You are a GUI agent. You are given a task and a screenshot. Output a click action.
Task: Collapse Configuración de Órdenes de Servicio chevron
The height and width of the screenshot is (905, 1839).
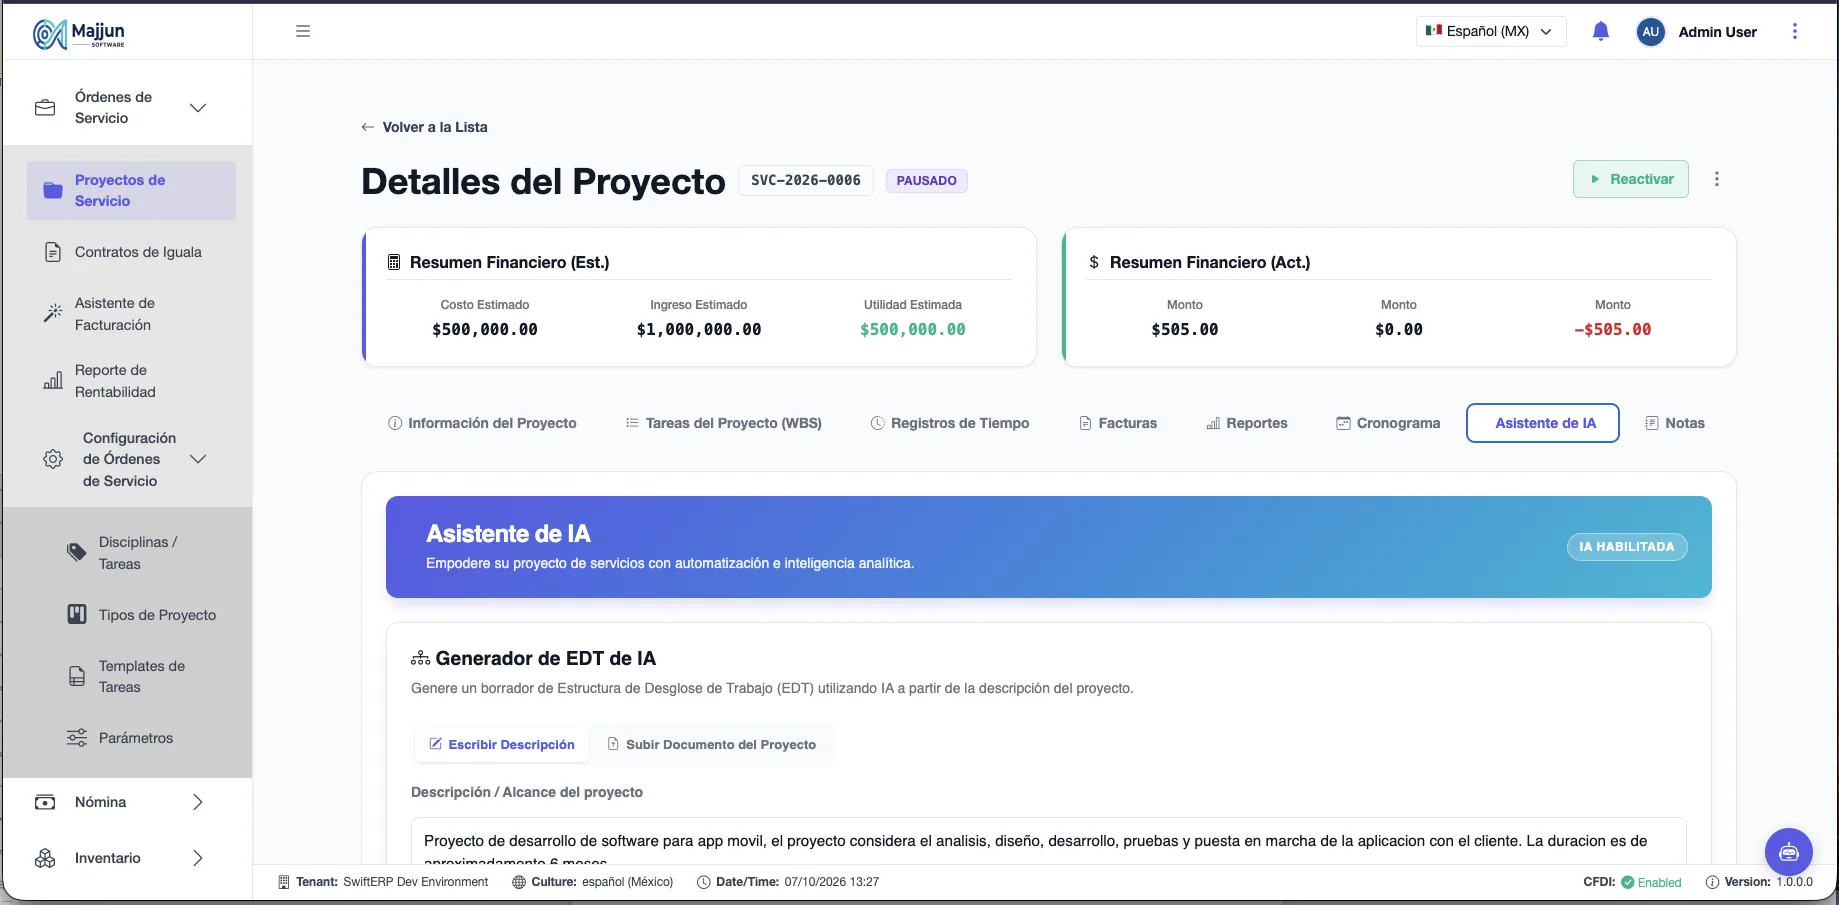[x=198, y=459]
